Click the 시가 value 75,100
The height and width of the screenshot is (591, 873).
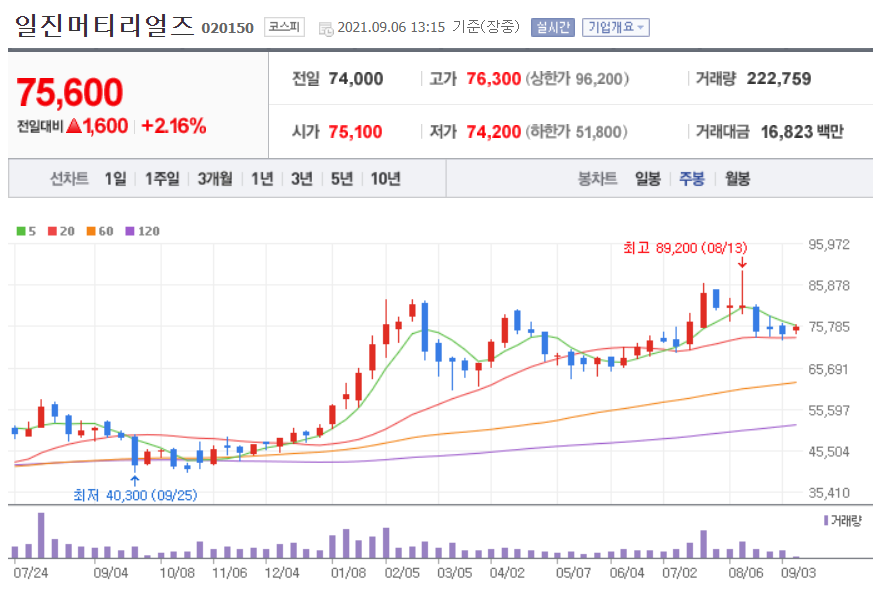pos(355,132)
